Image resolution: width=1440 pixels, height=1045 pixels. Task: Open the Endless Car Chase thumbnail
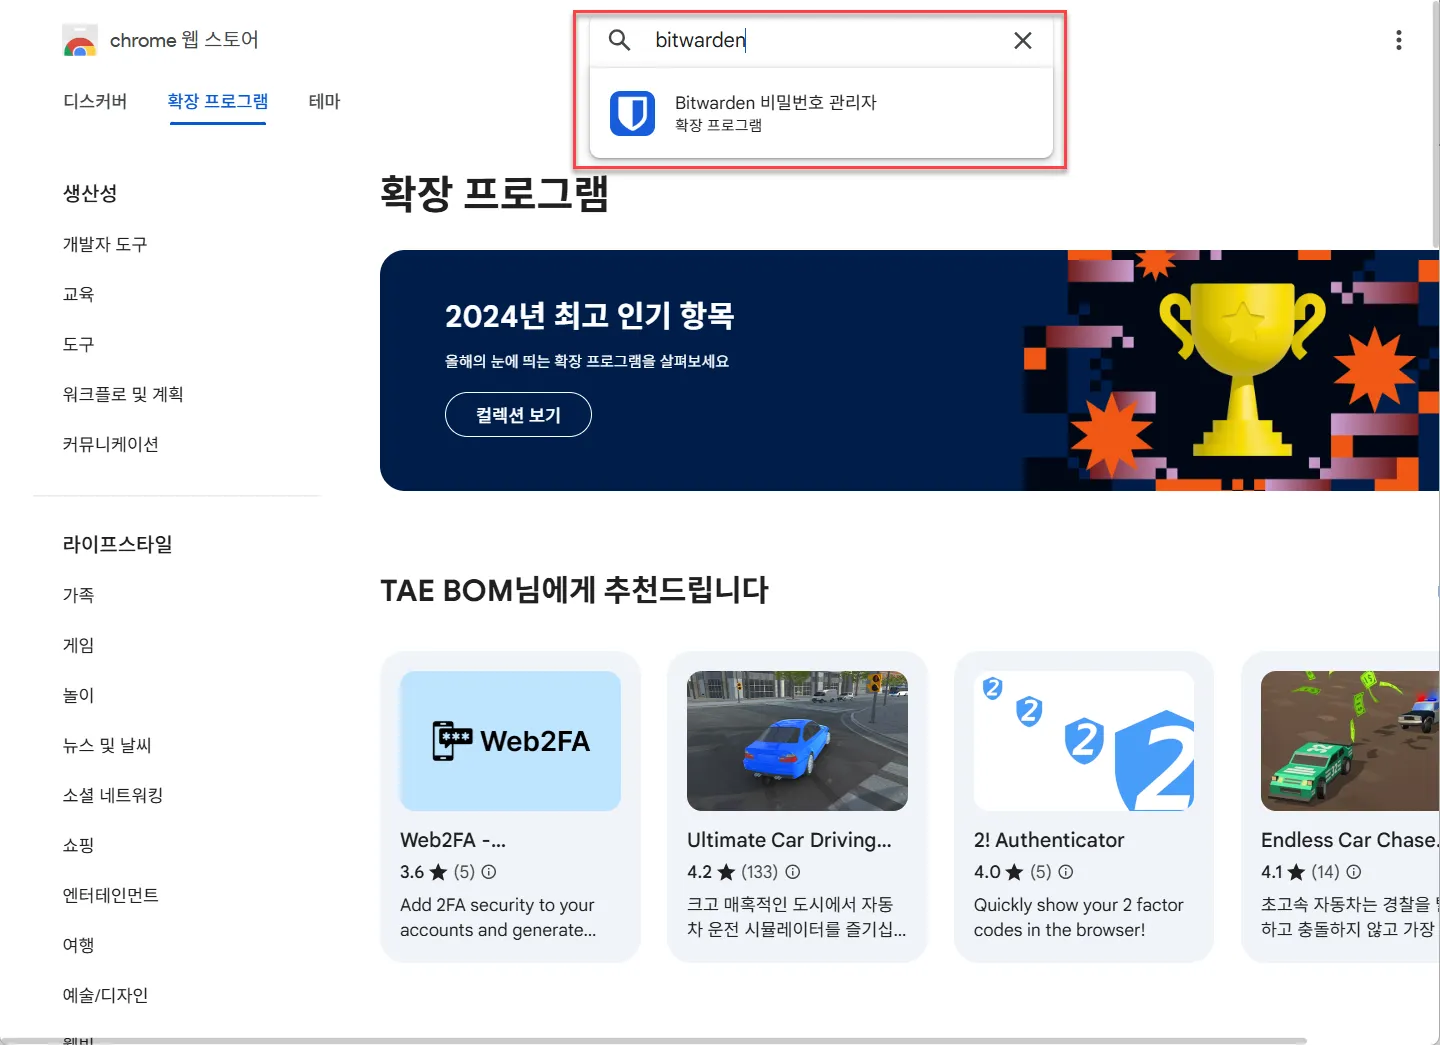point(1350,741)
